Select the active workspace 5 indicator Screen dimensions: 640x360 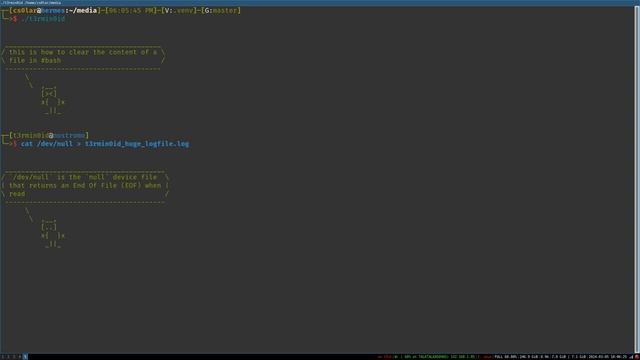(25, 357)
